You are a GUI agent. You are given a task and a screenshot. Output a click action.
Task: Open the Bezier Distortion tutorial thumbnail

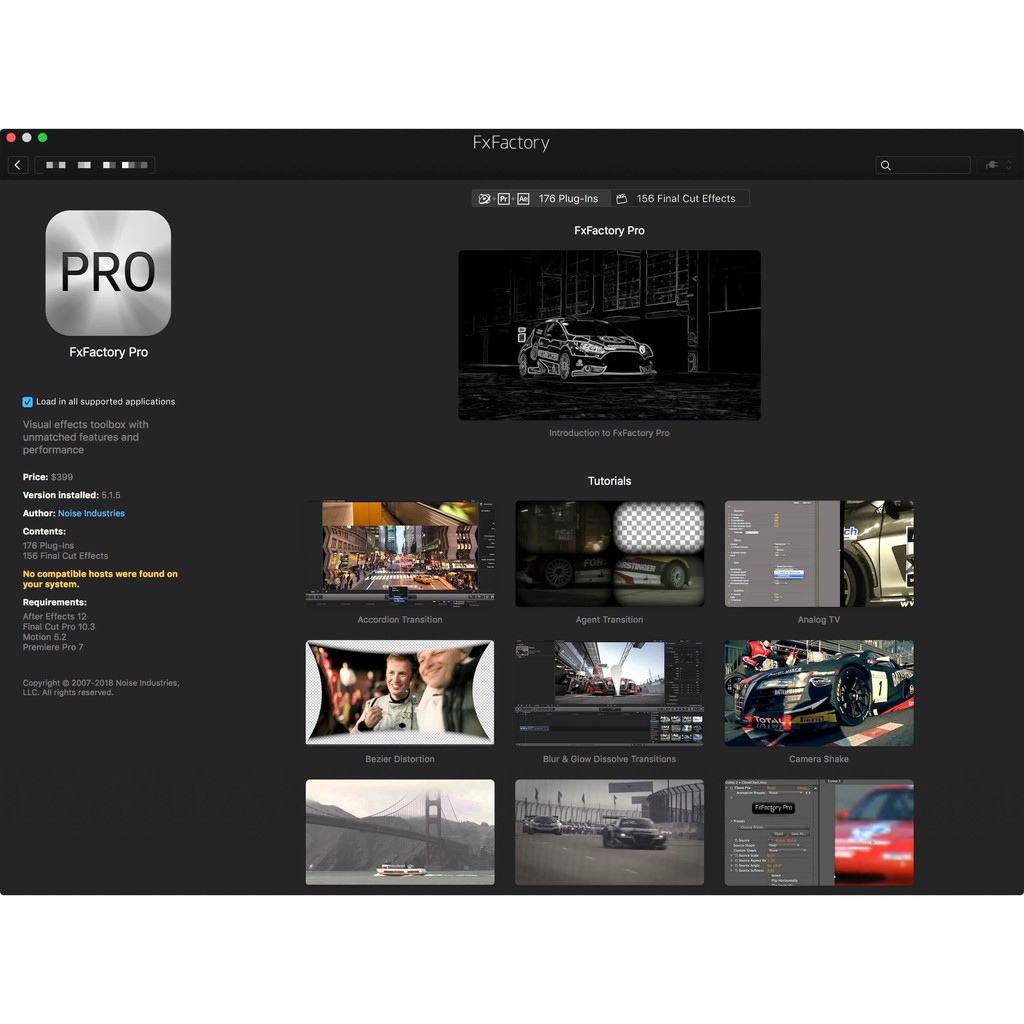click(x=400, y=693)
